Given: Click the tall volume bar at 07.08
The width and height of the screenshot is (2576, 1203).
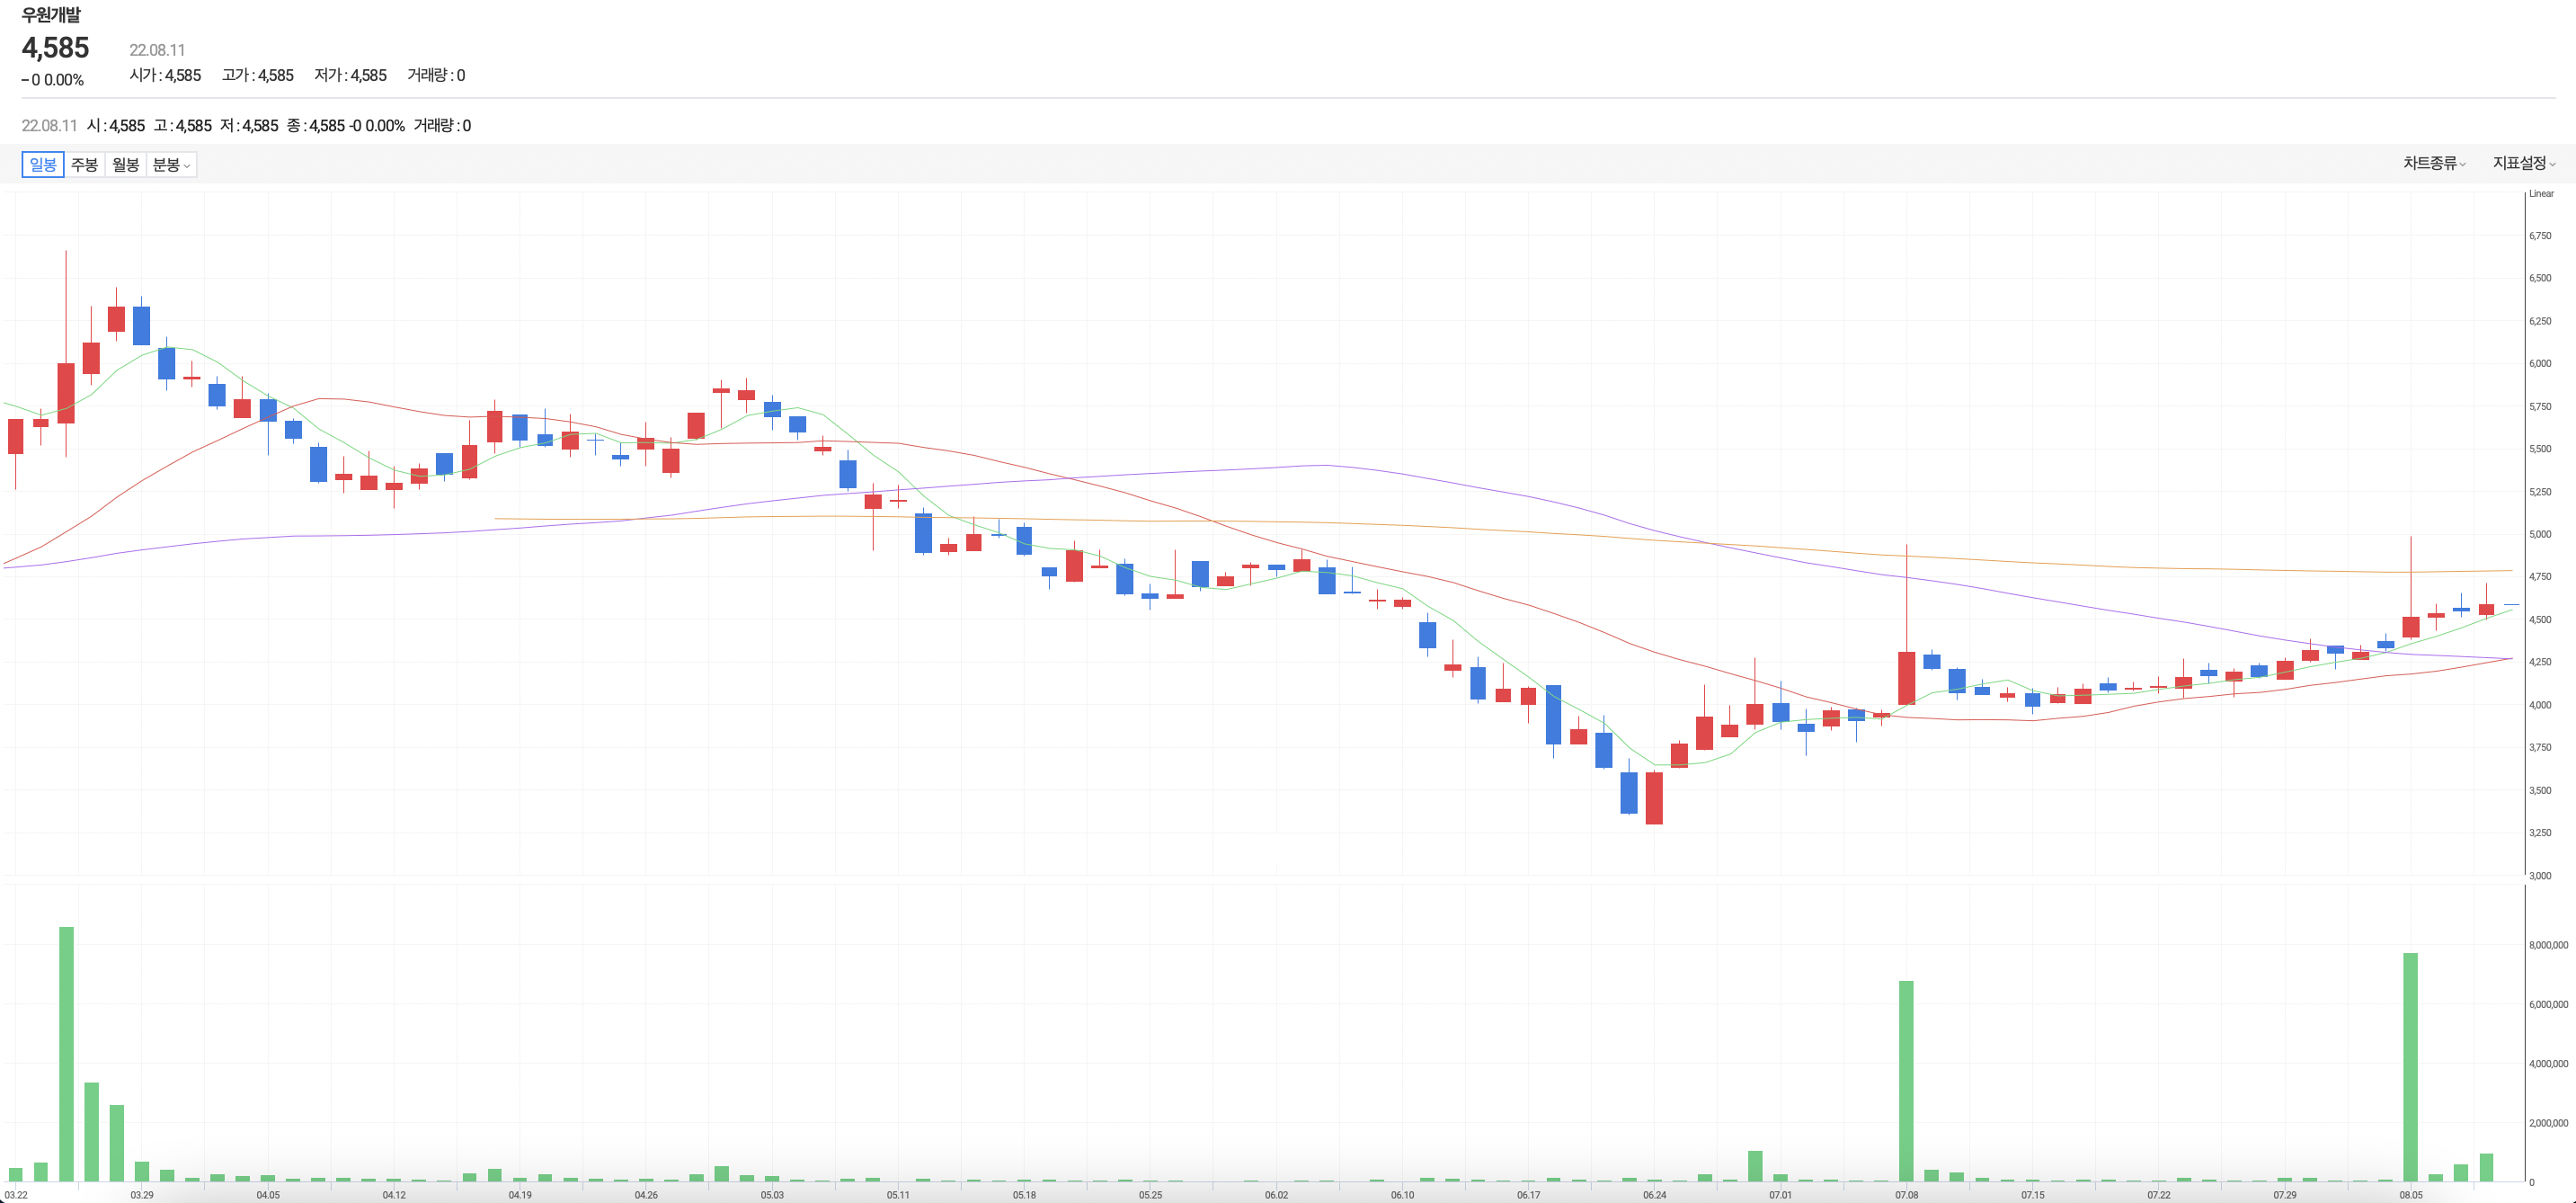Looking at the screenshot, I should point(1906,1080).
